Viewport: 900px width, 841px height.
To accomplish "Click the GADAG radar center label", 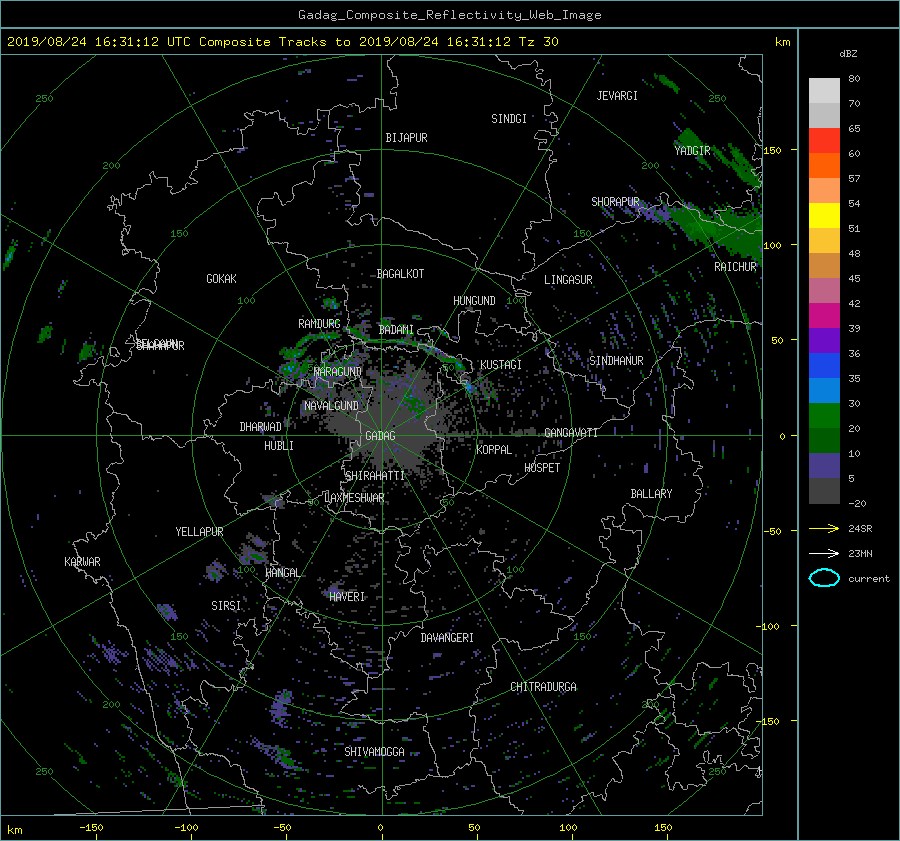I will click(x=381, y=436).
